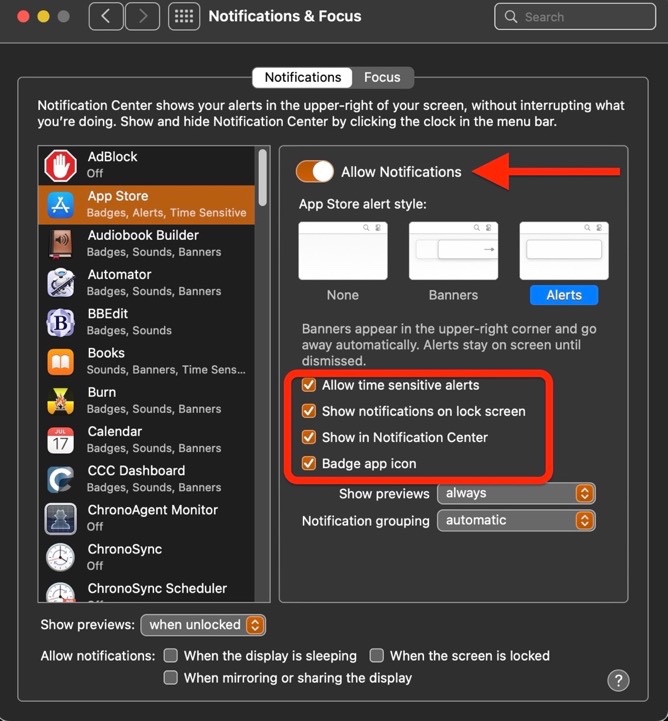Uncheck Show notifications on lock screen
This screenshot has width=668, height=721.
click(308, 411)
